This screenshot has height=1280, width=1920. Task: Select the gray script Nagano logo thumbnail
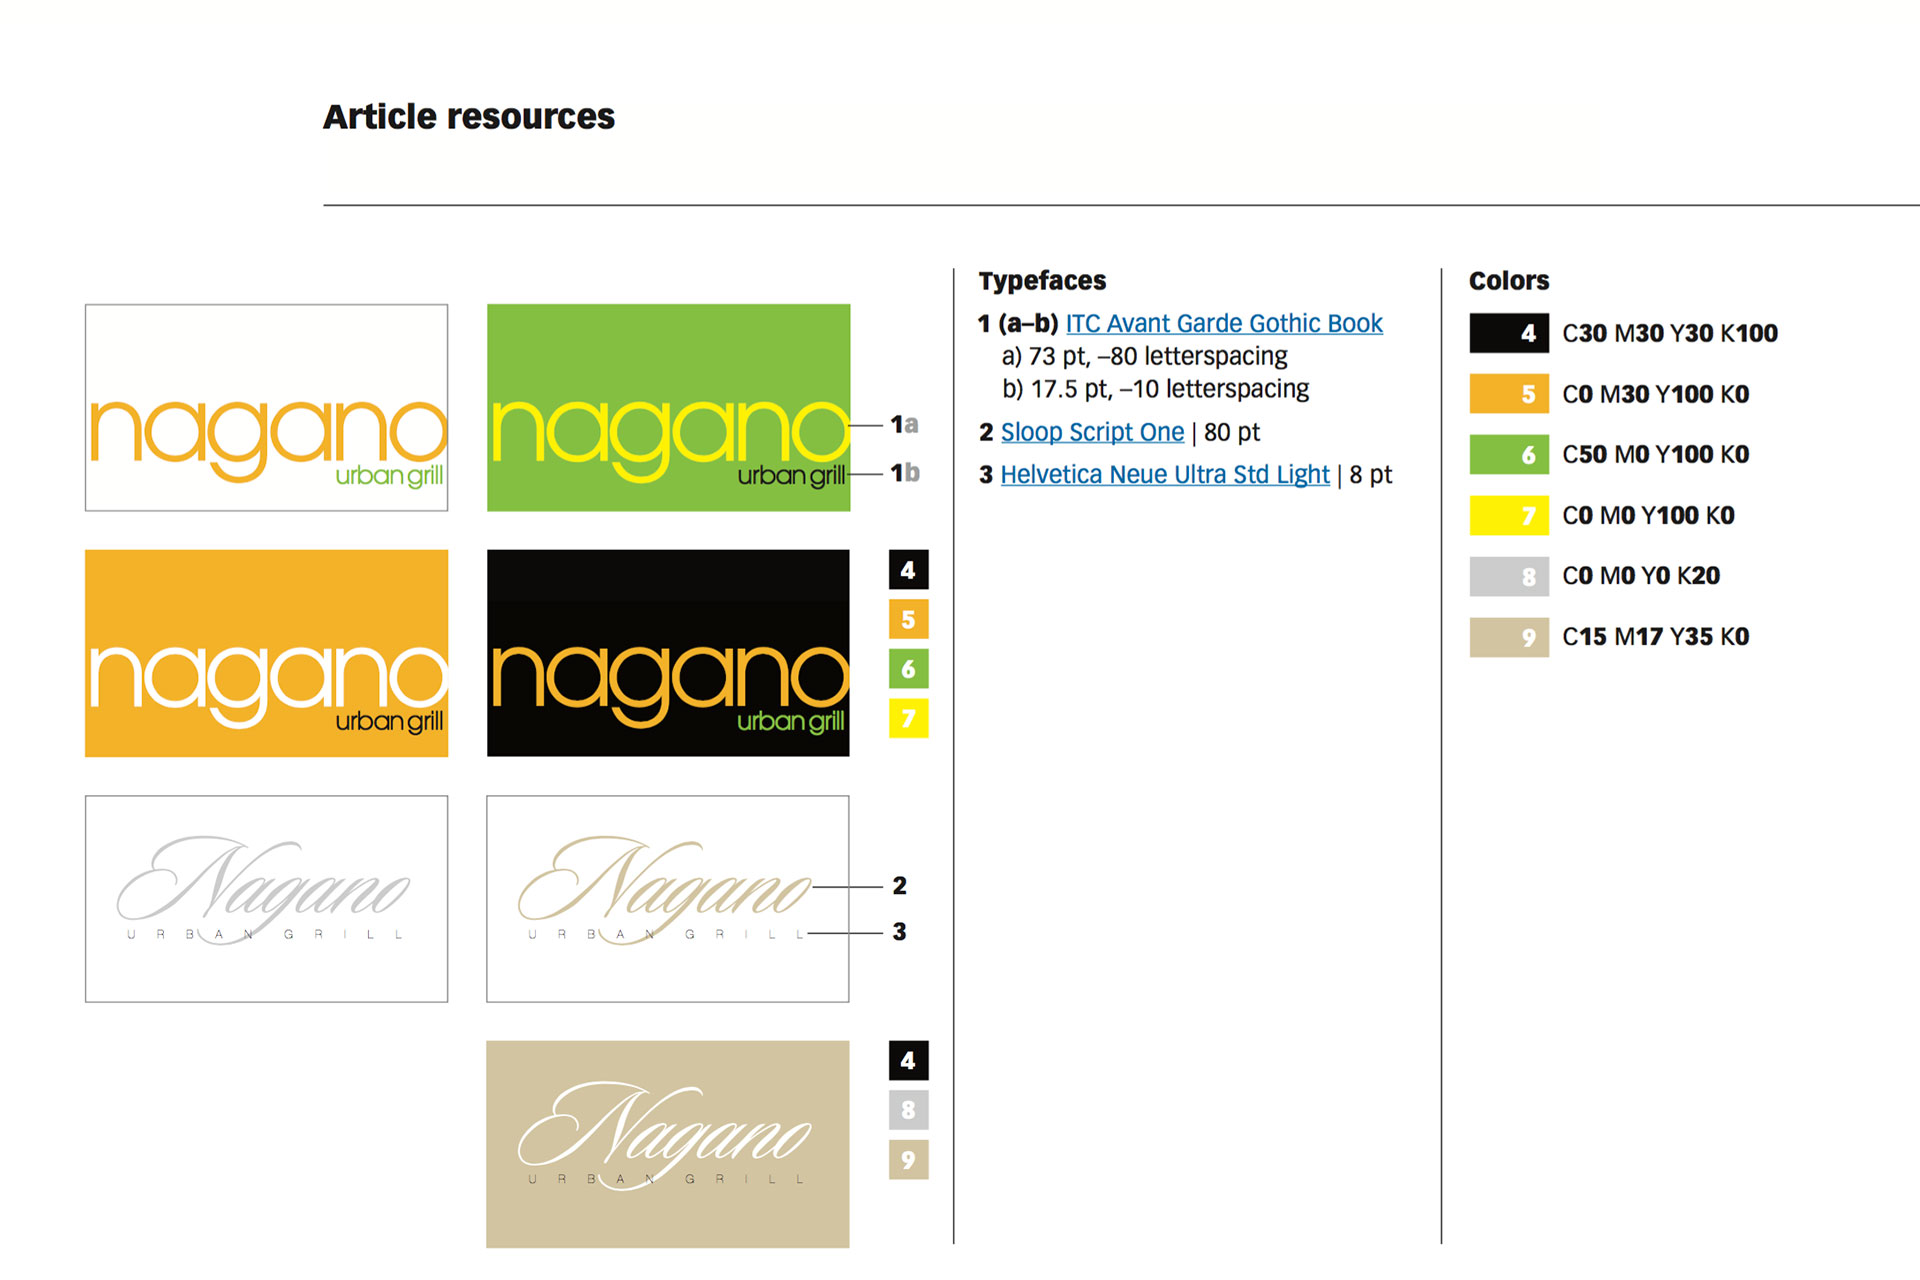pyautogui.click(x=266, y=899)
